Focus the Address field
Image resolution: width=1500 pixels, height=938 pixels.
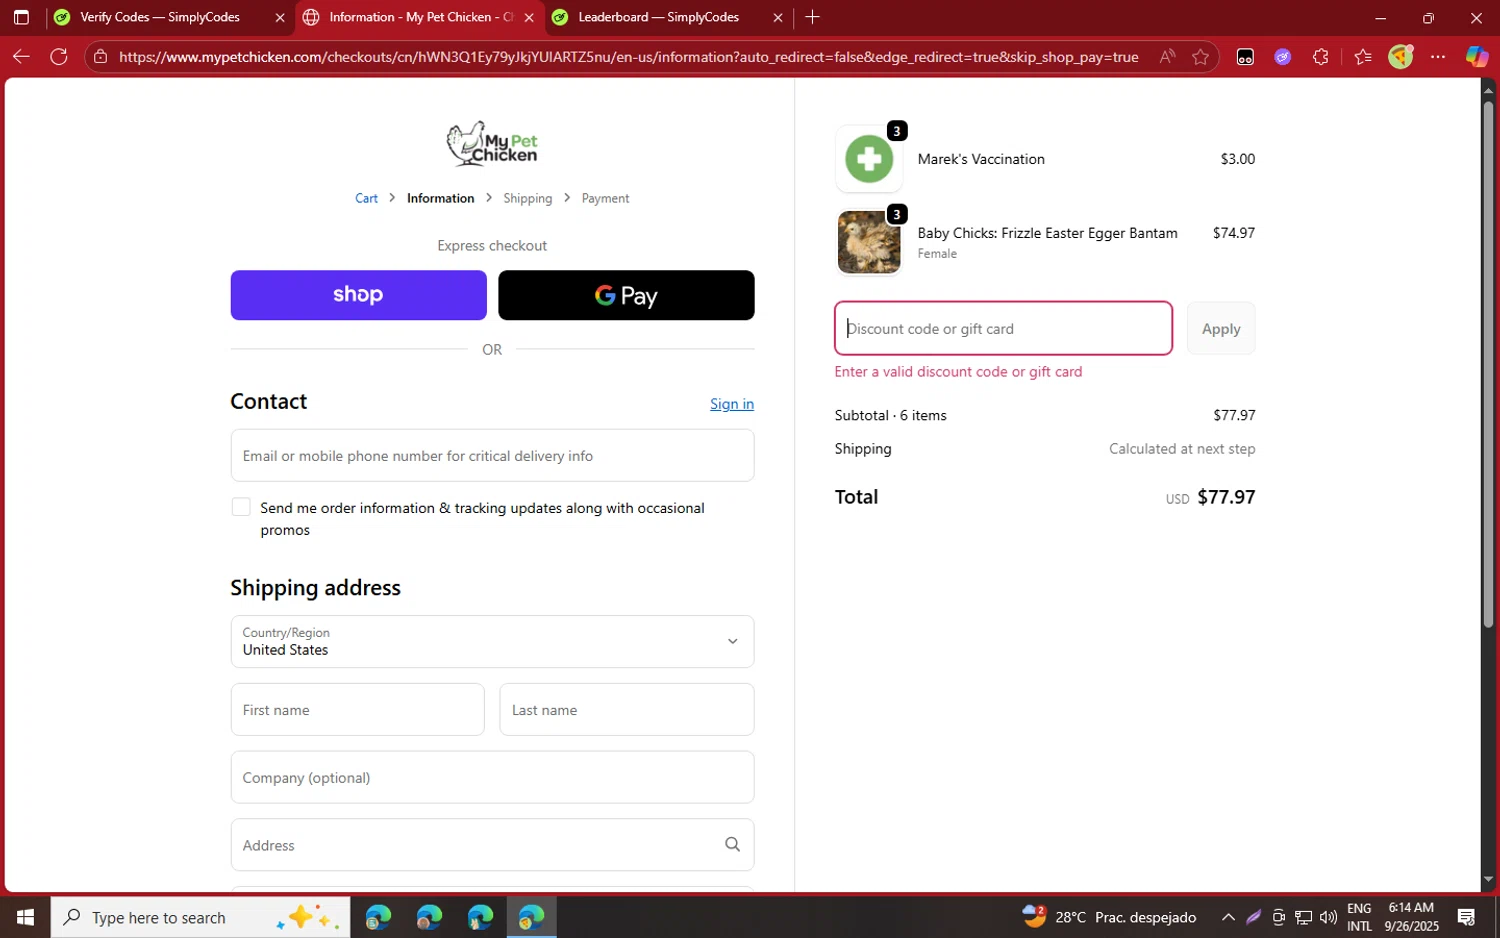pyautogui.click(x=492, y=845)
